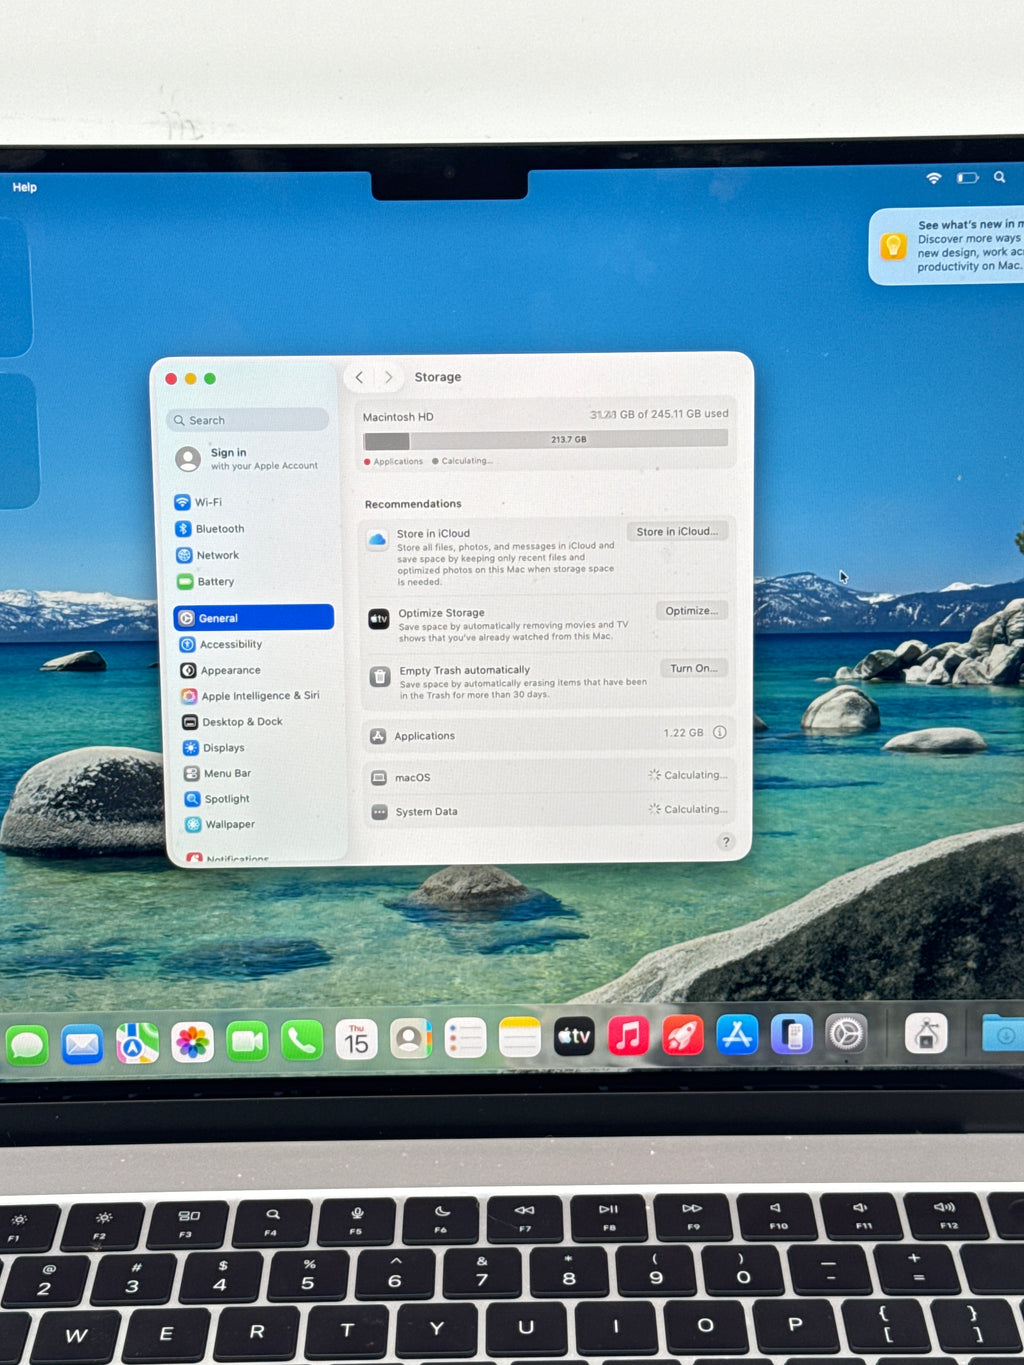Click the "Optimize..." button for Optimize Storage
Viewport: 1024px width, 1365px height.
coord(691,611)
